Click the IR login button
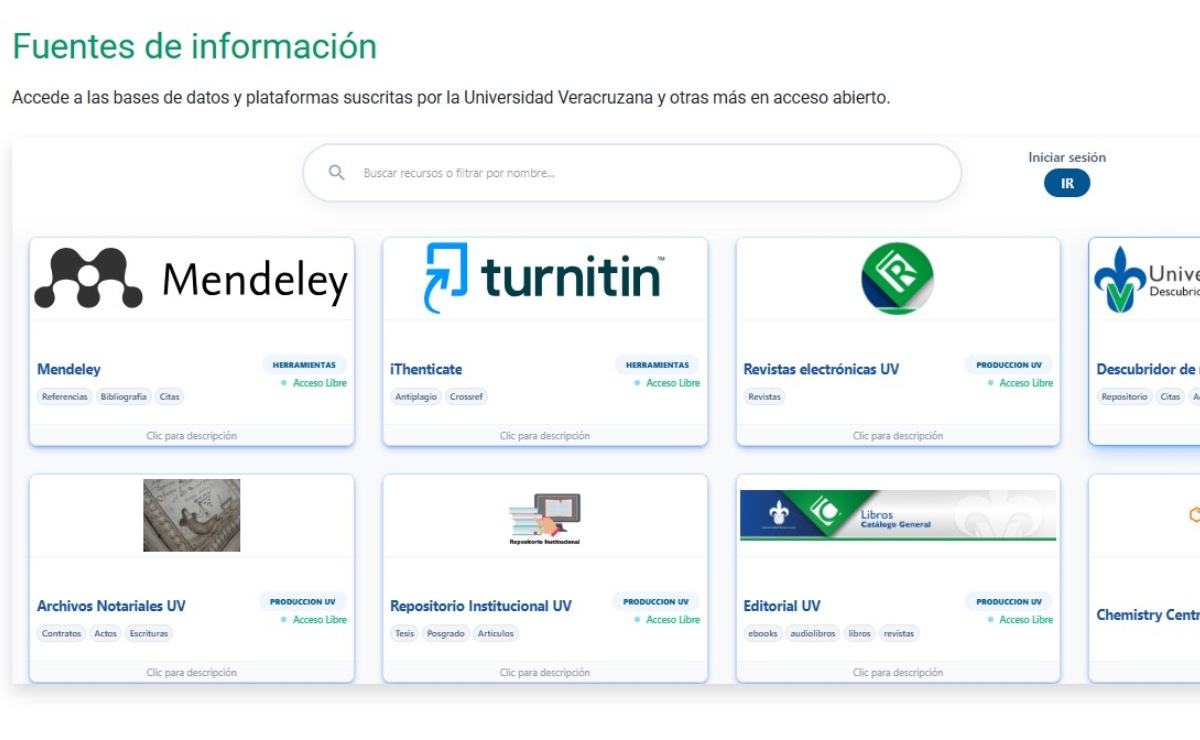This screenshot has height=740, width=1200. click(x=1067, y=184)
